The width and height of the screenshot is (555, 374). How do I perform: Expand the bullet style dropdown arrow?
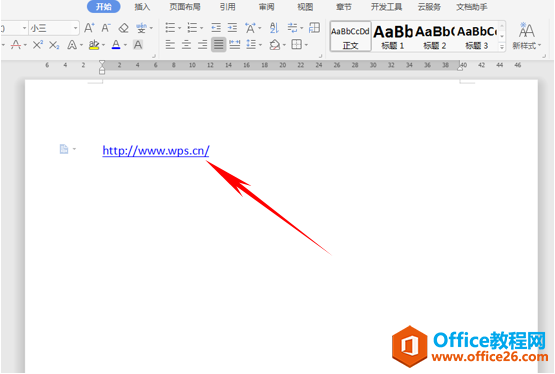tap(179, 28)
